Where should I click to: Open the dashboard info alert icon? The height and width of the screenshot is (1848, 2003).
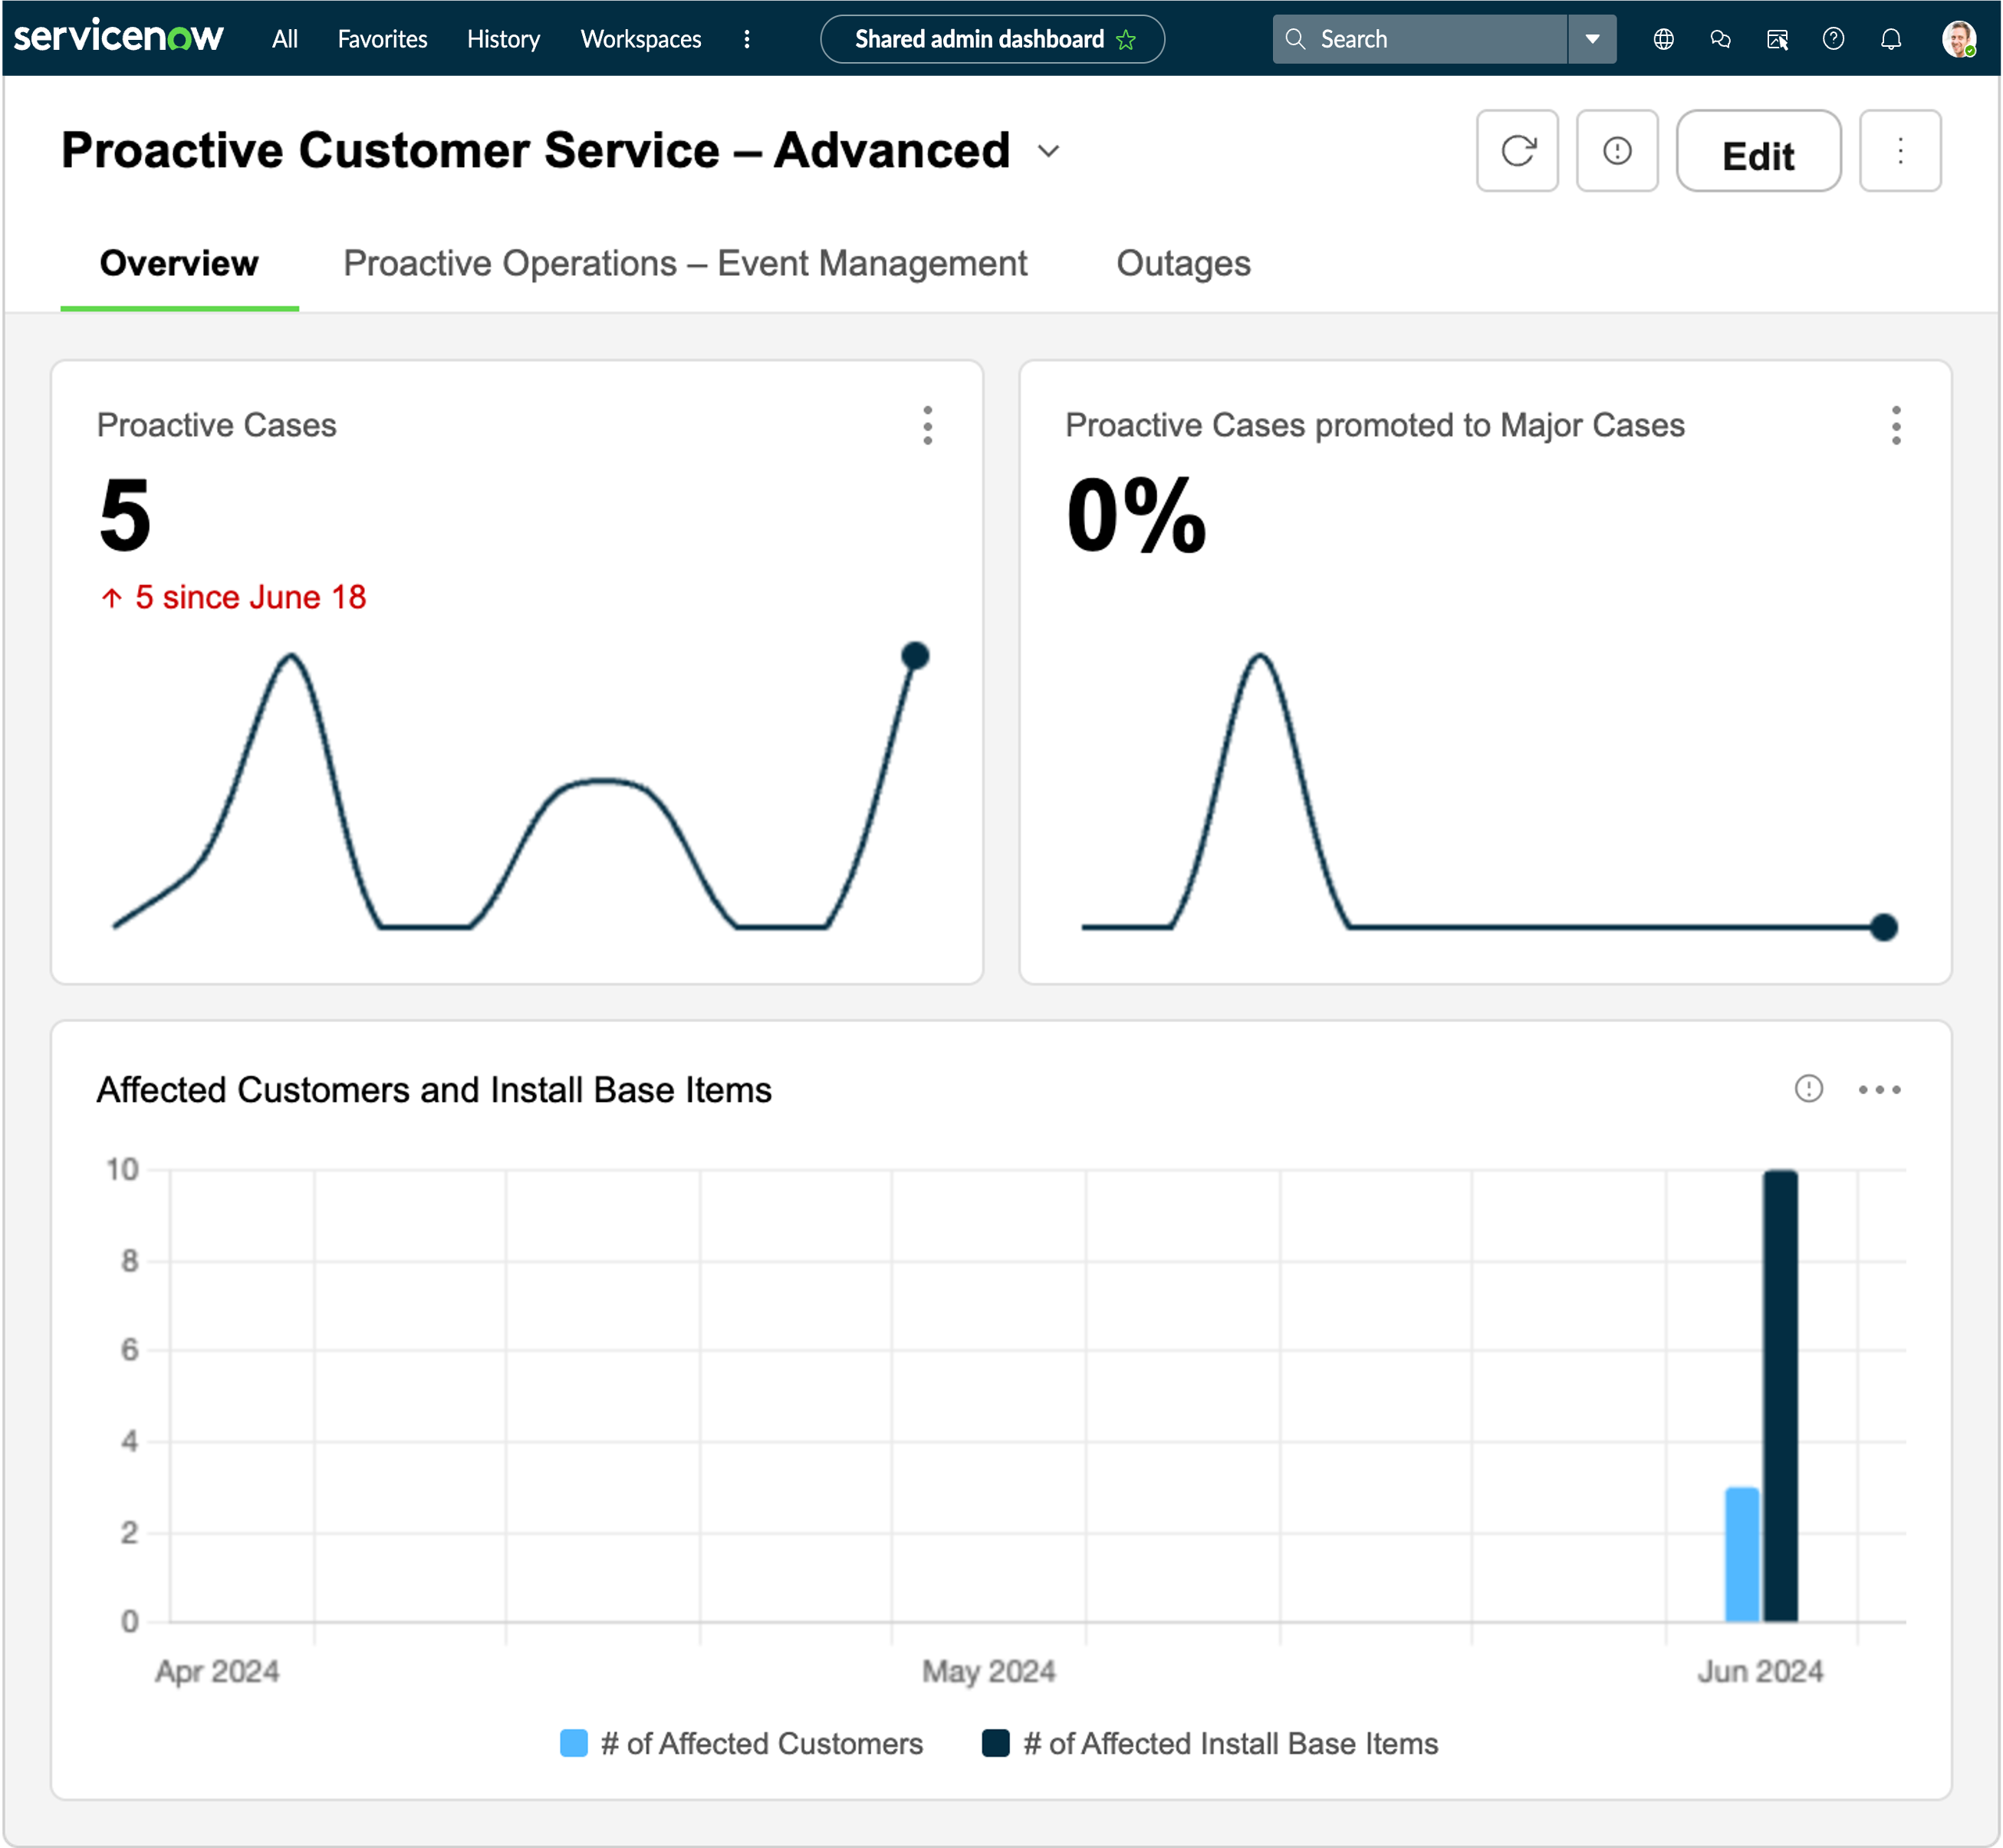[1617, 151]
